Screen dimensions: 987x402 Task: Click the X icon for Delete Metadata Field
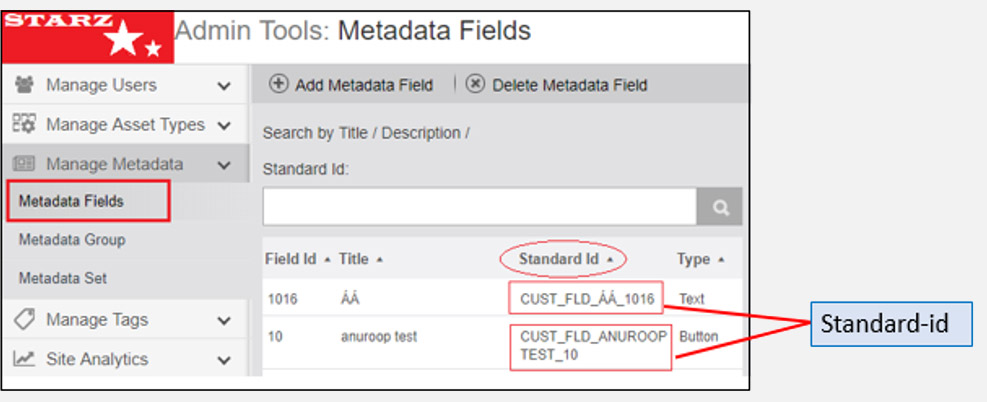476,85
